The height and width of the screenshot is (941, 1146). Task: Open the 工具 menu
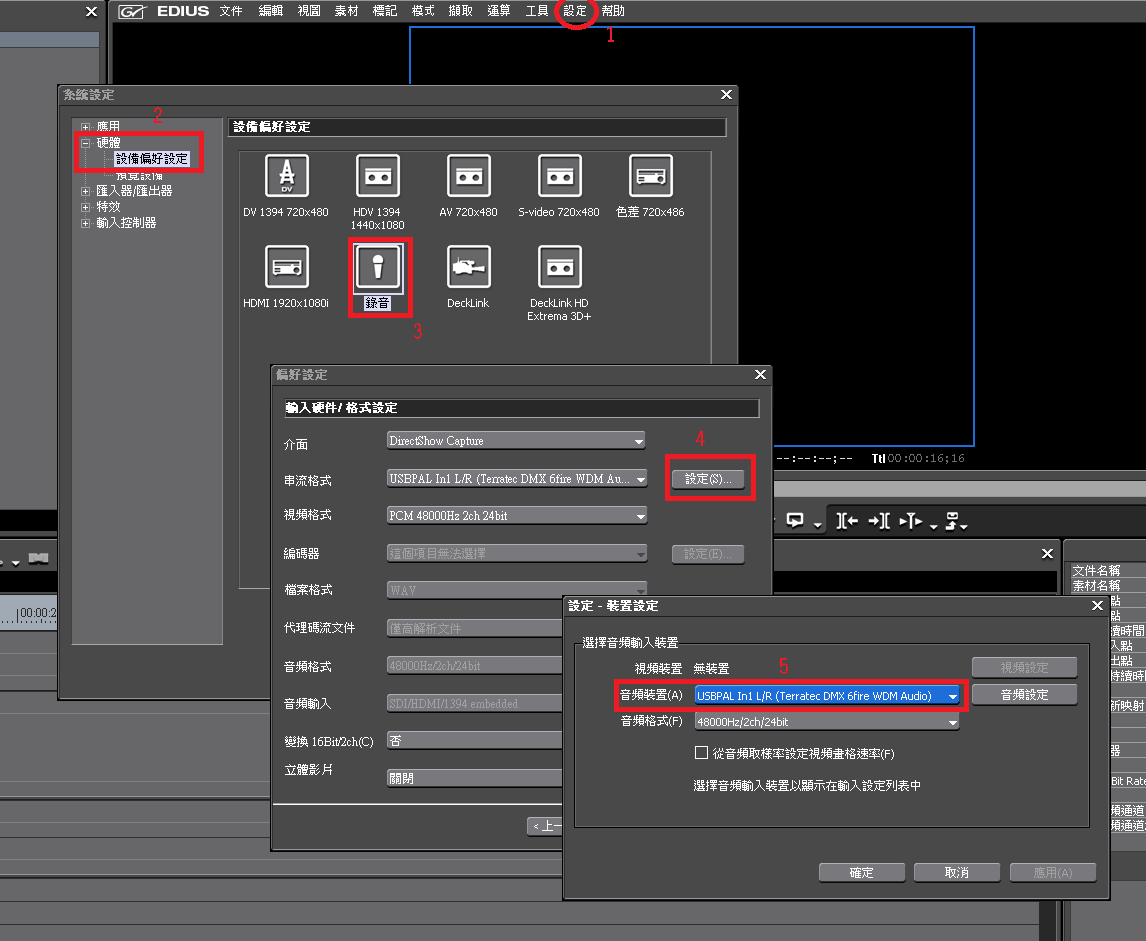click(537, 11)
